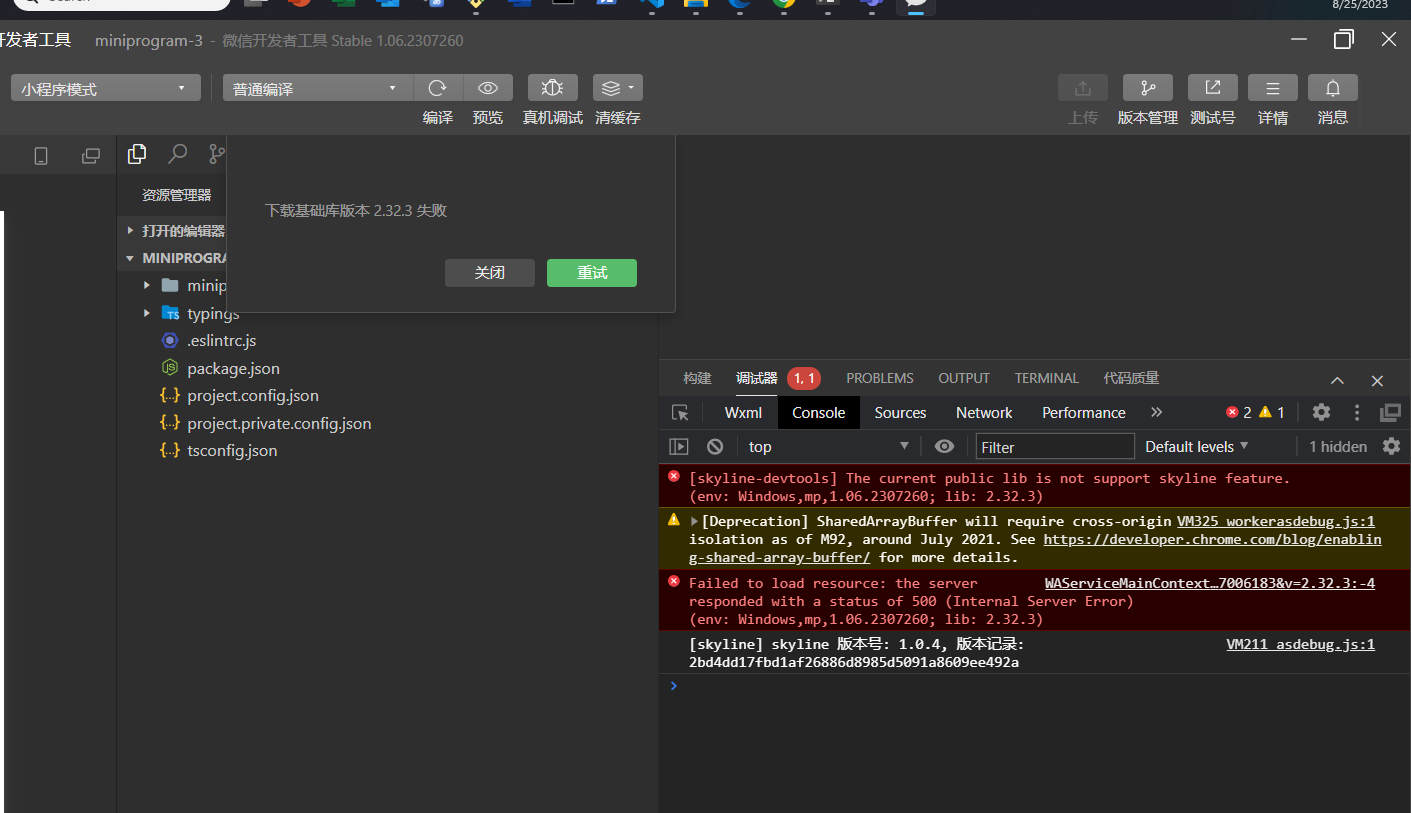The image size is (1411, 813).
Task: Close the debugger panel with the X
Action: 1377,380
